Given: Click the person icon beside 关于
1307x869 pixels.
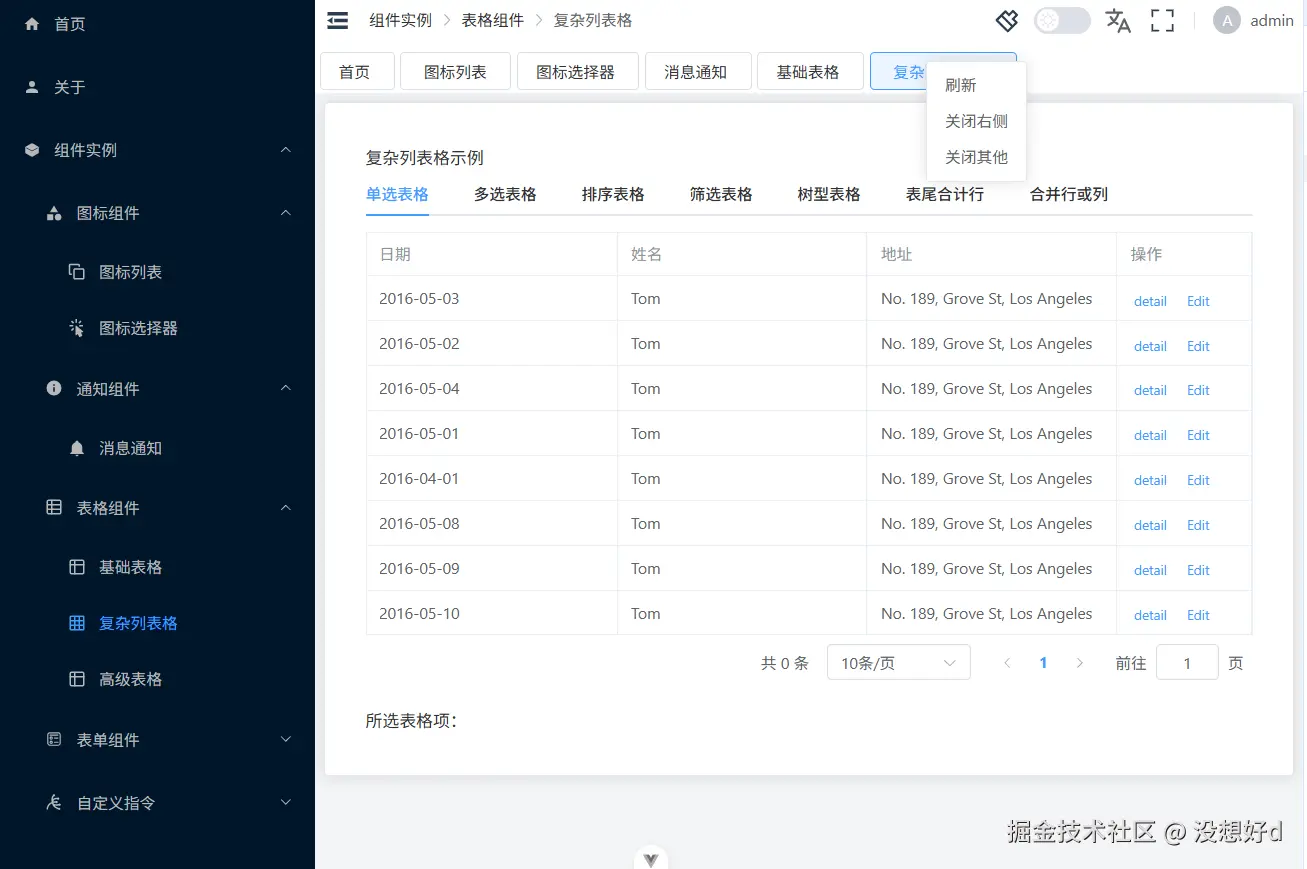Looking at the screenshot, I should tap(32, 87).
